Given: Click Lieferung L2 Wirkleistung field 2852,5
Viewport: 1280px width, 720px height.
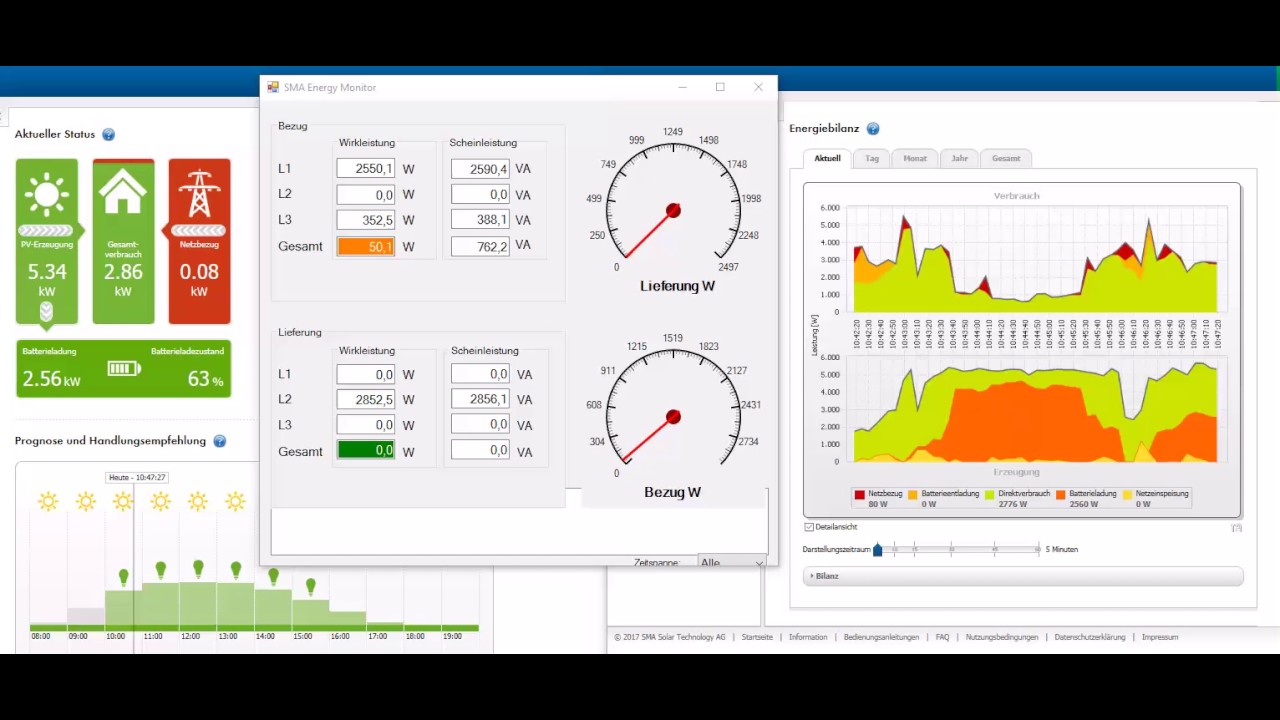Looking at the screenshot, I should [365, 399].
